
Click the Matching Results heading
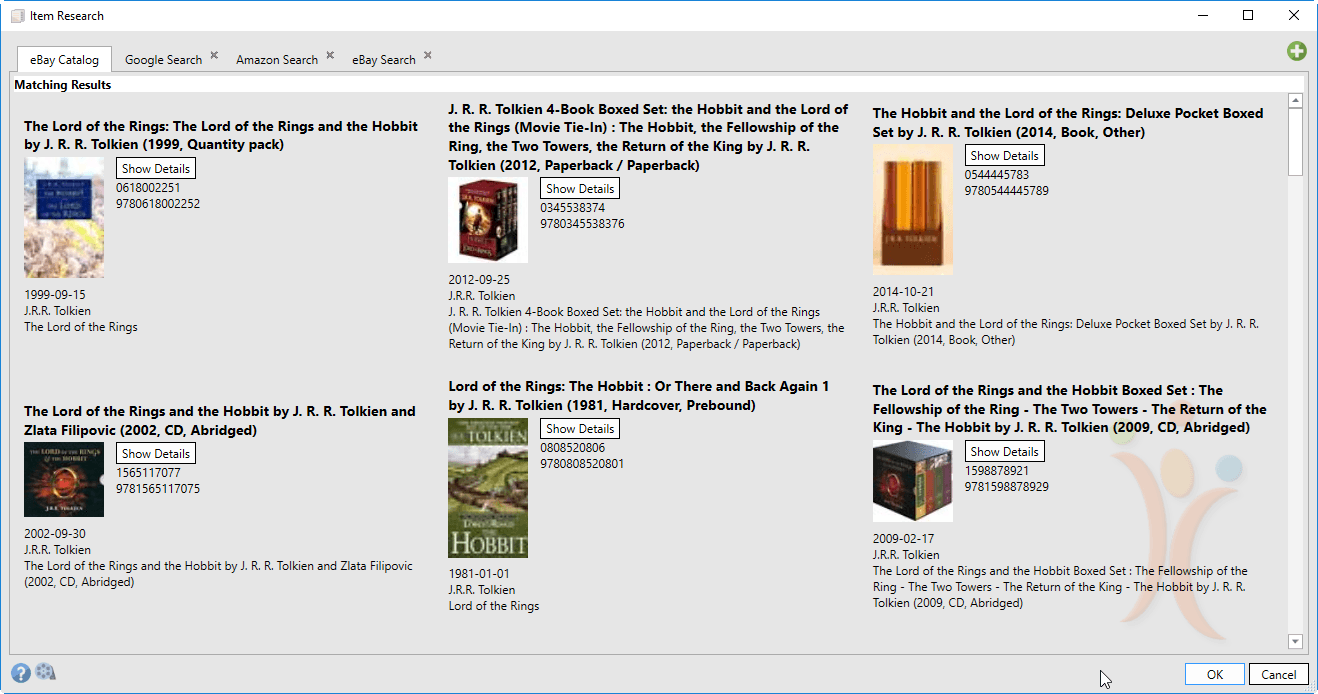(63, 85)
